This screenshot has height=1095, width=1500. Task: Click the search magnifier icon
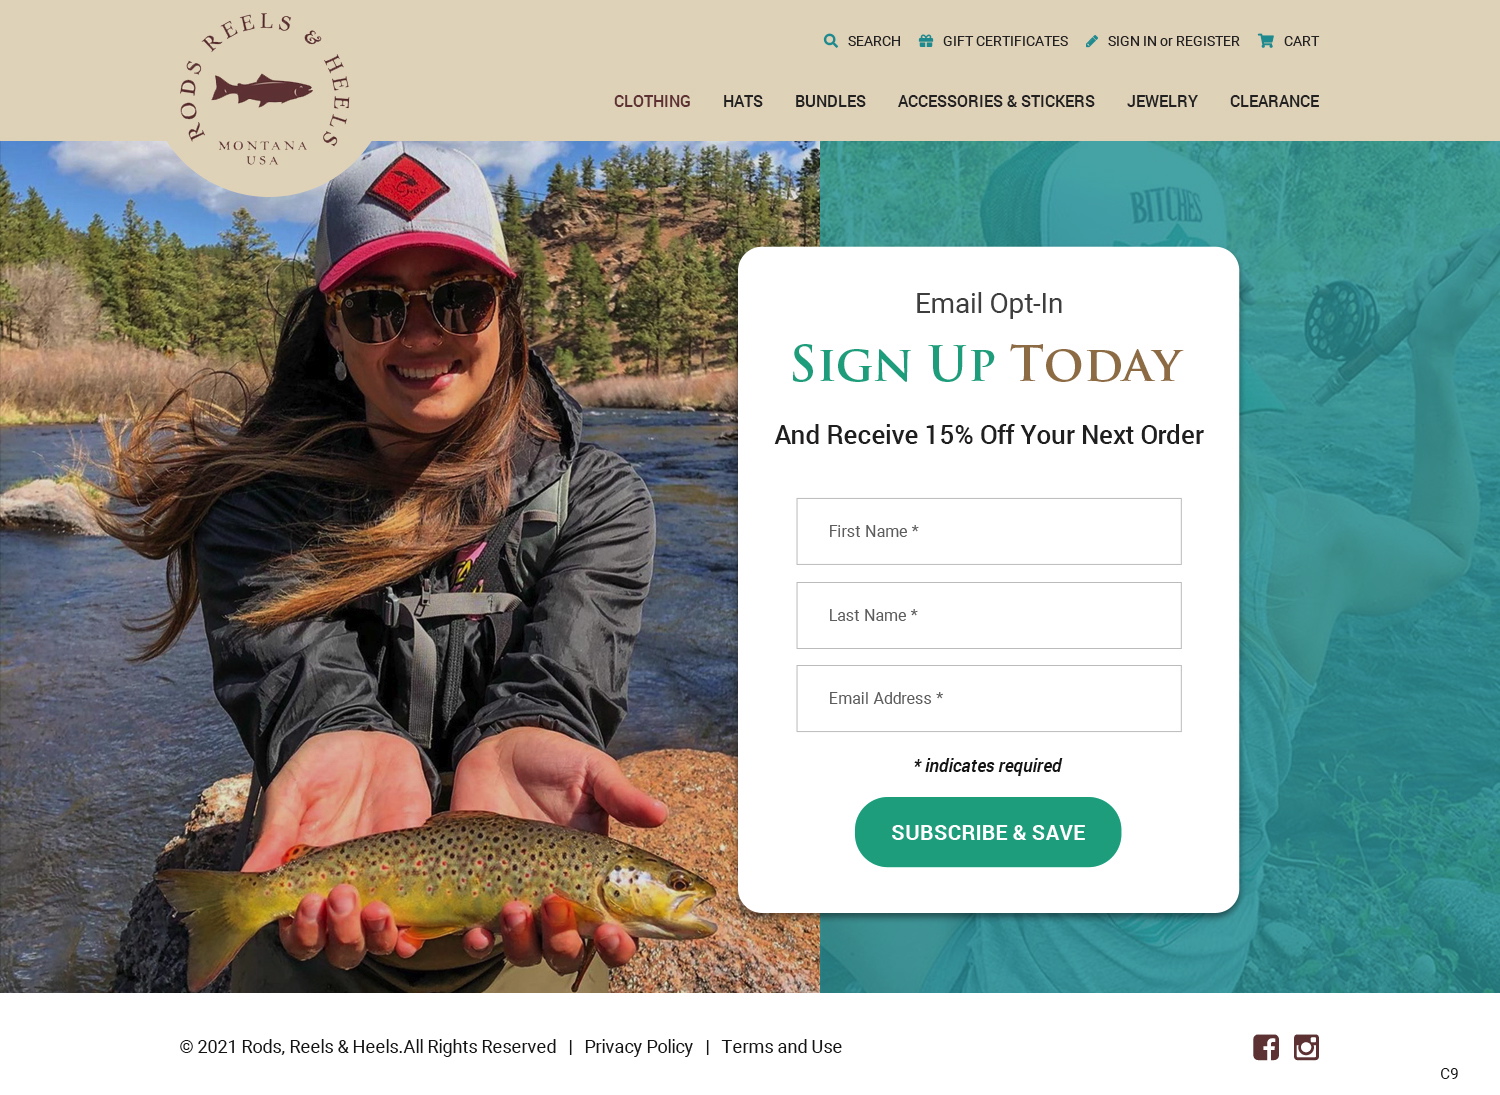pyautogui.click(x=831, y=41)
